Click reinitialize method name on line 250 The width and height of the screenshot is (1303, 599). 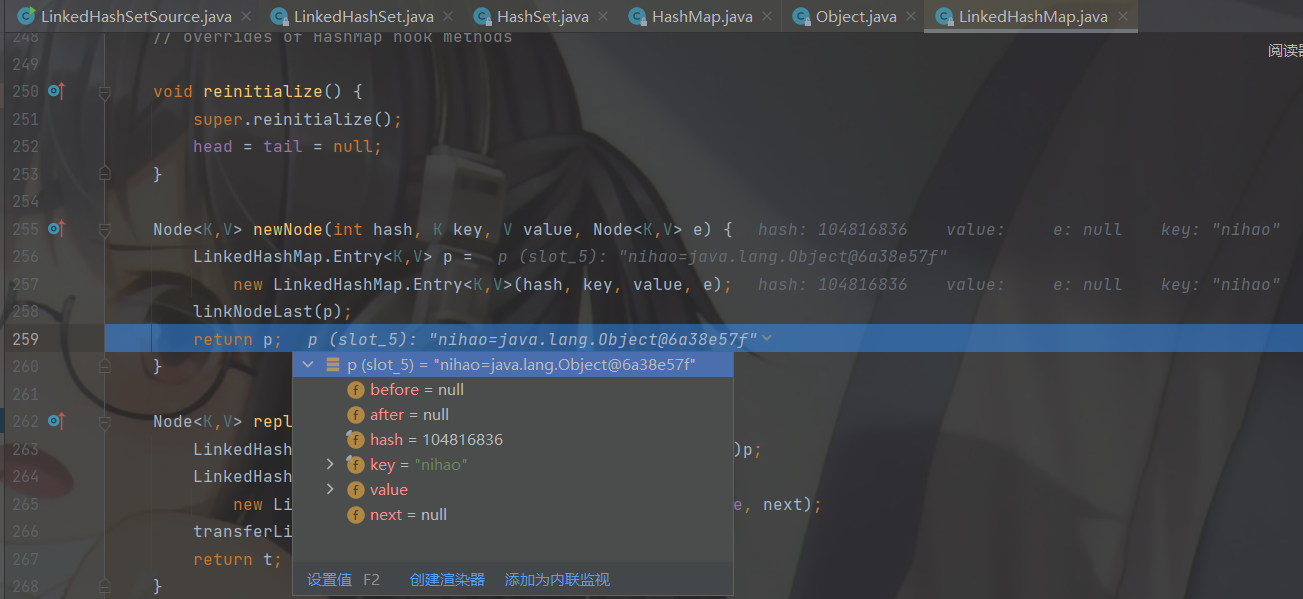pyautogui.click(x=263, y=92)
